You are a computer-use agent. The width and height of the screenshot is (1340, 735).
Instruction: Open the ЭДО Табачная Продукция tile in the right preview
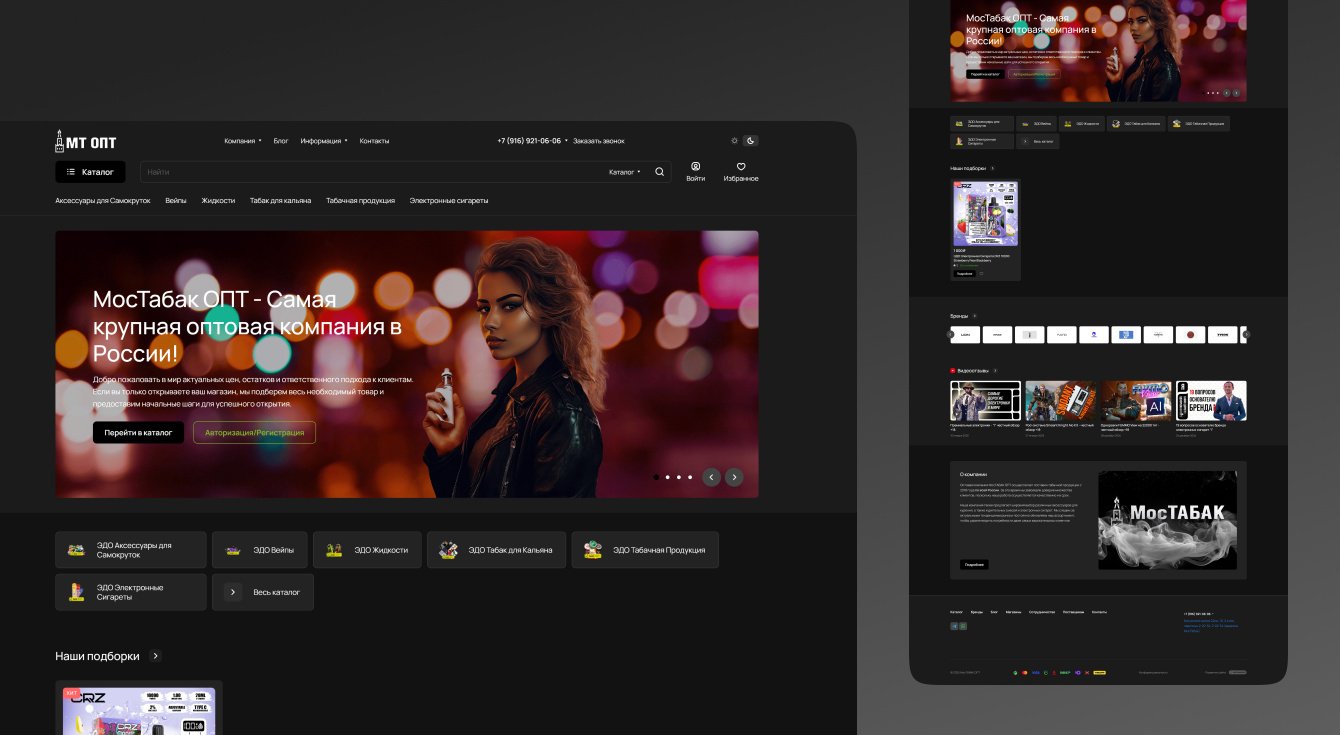pos(1198,124)
